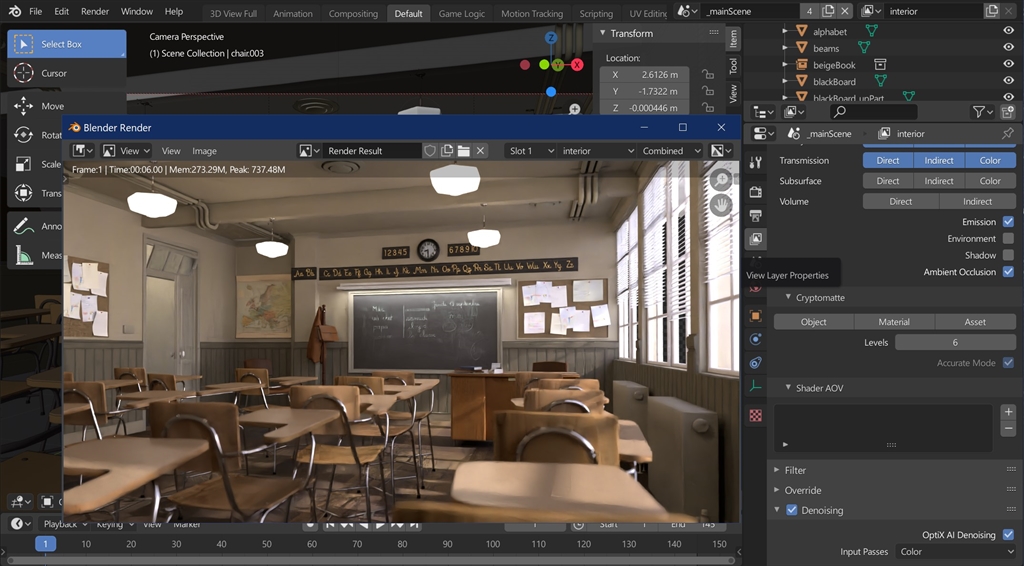Open the Render menu
Viewport: 1024px width, 566px height.
point(95,12)
